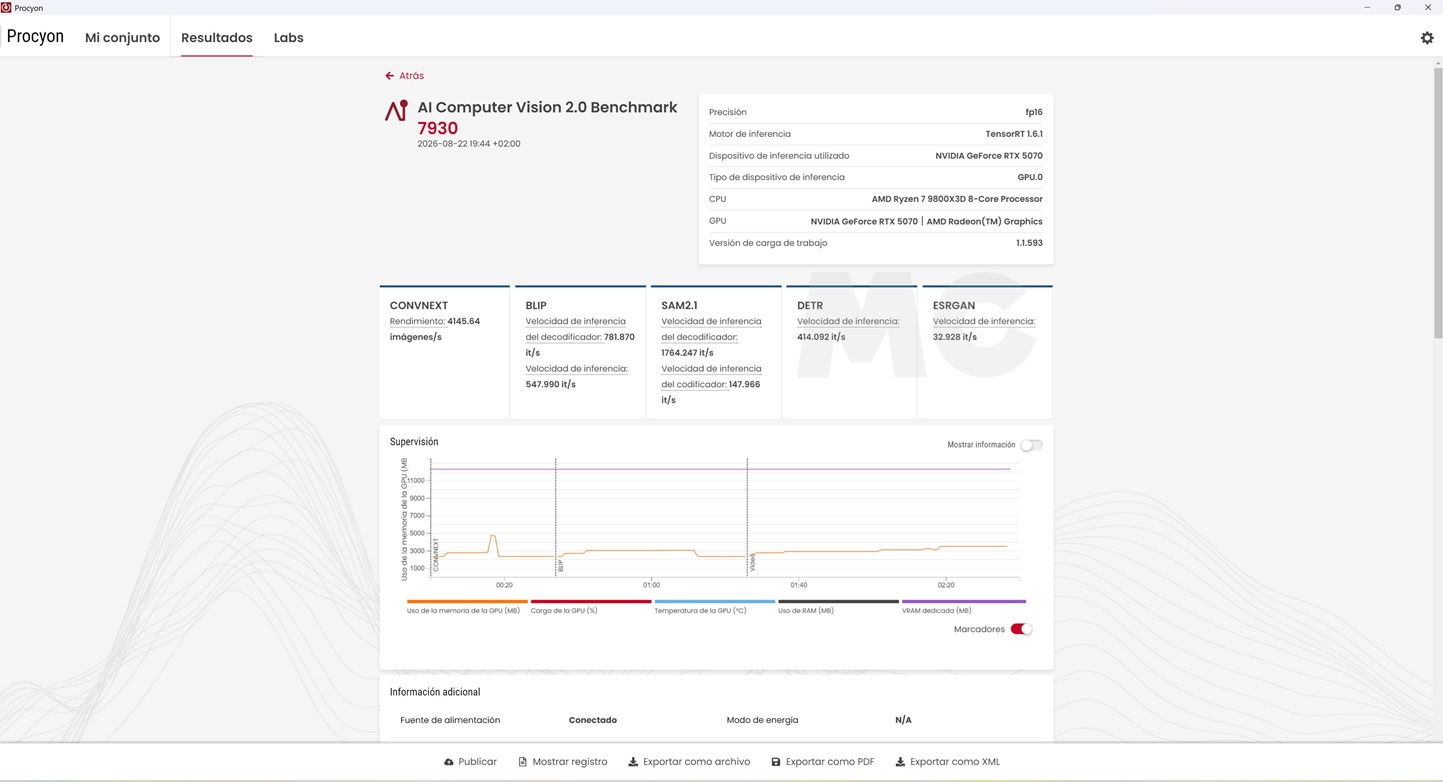Switch to the Mi conjunto tab
Image resolution: width=1443 pixels, height=782 pixels.
click(x=122, y=38)
